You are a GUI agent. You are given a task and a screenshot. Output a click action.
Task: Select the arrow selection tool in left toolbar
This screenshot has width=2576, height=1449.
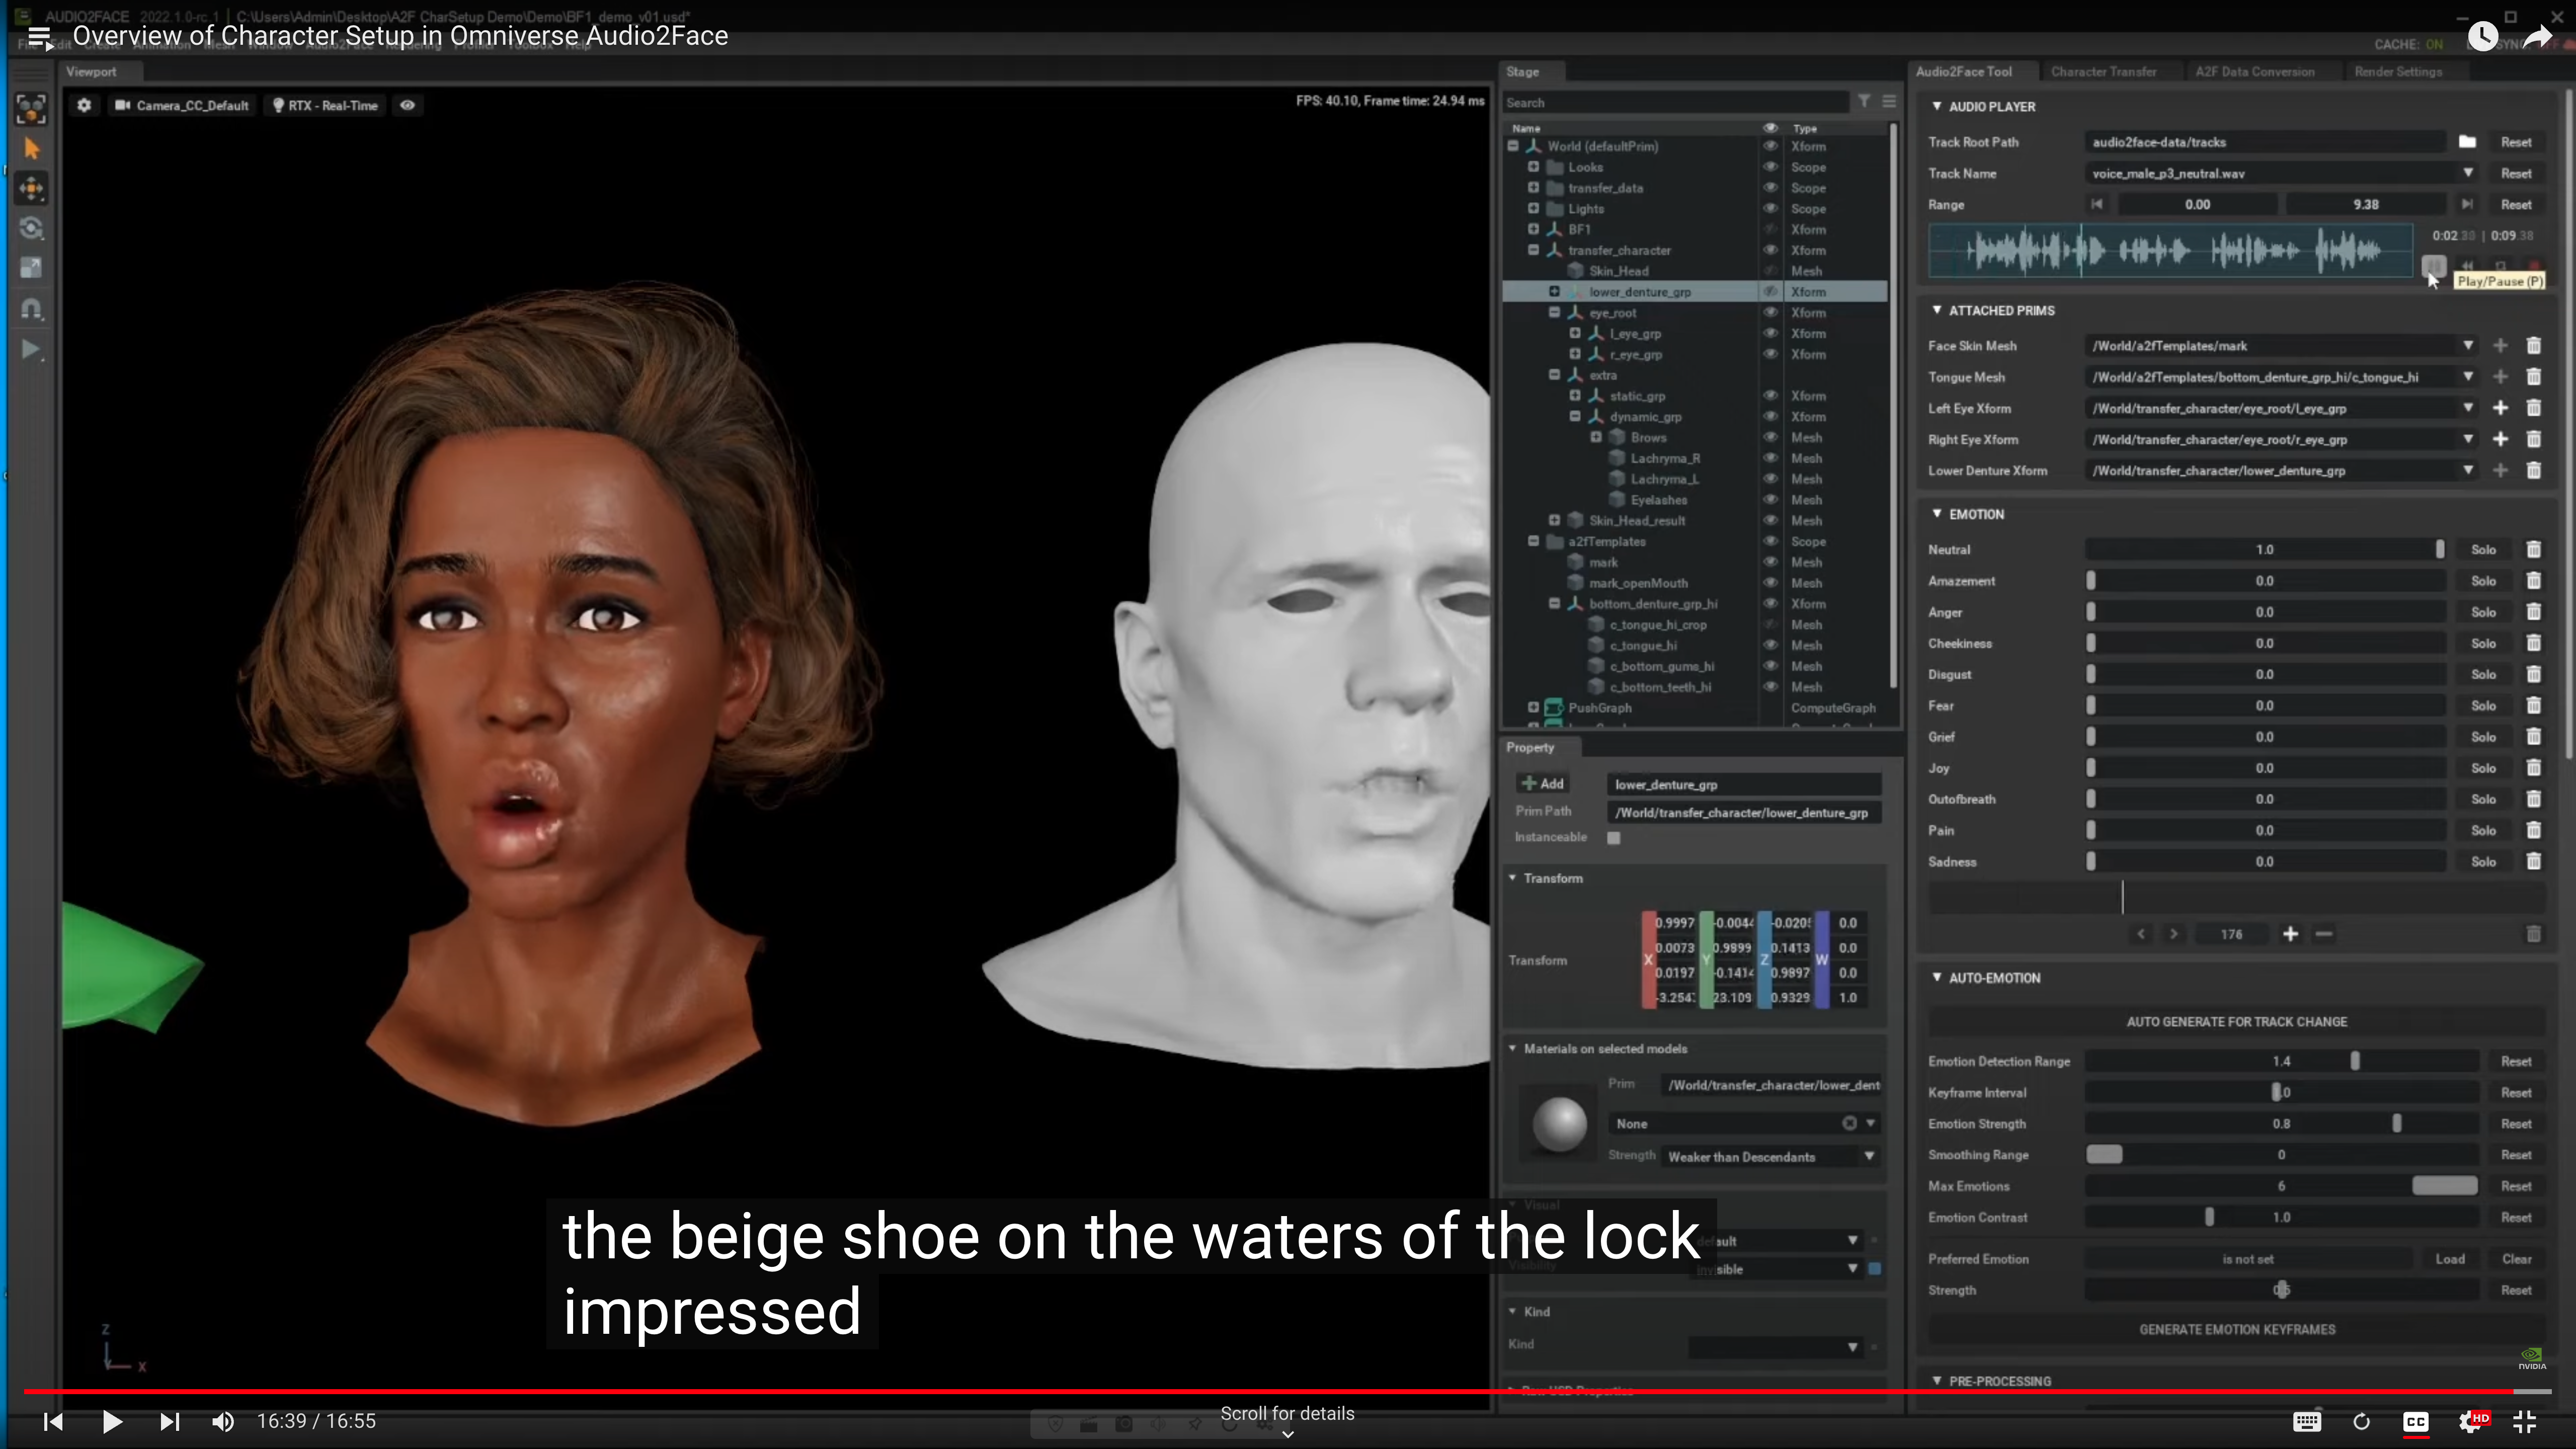[32, 149]
